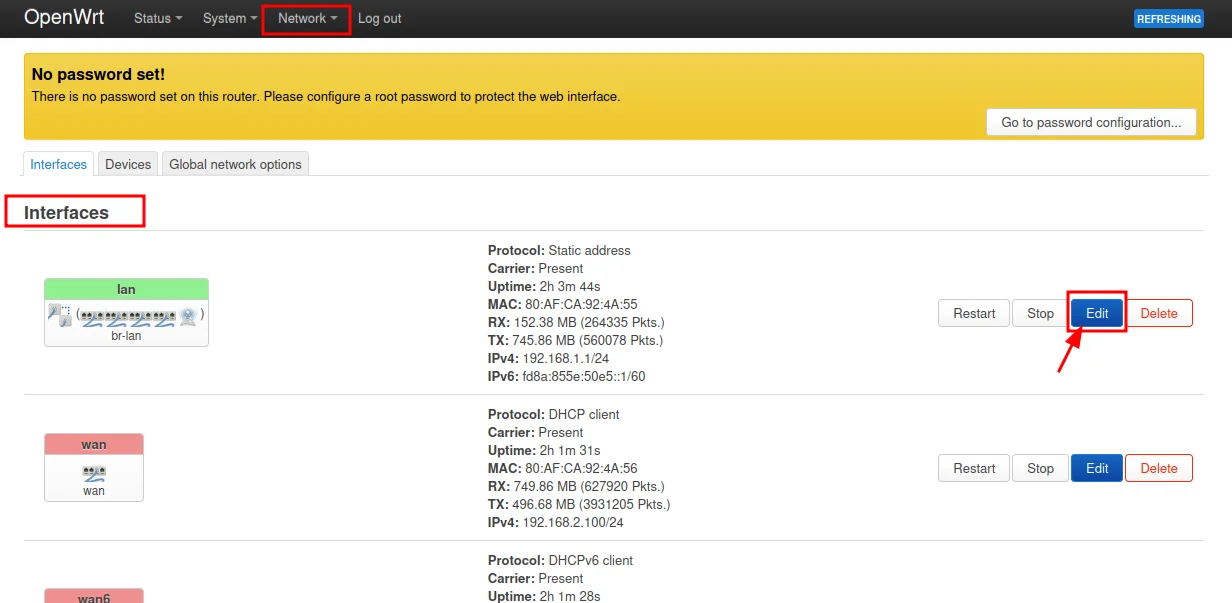Click Log out in the top bar

tap(380, 18)
